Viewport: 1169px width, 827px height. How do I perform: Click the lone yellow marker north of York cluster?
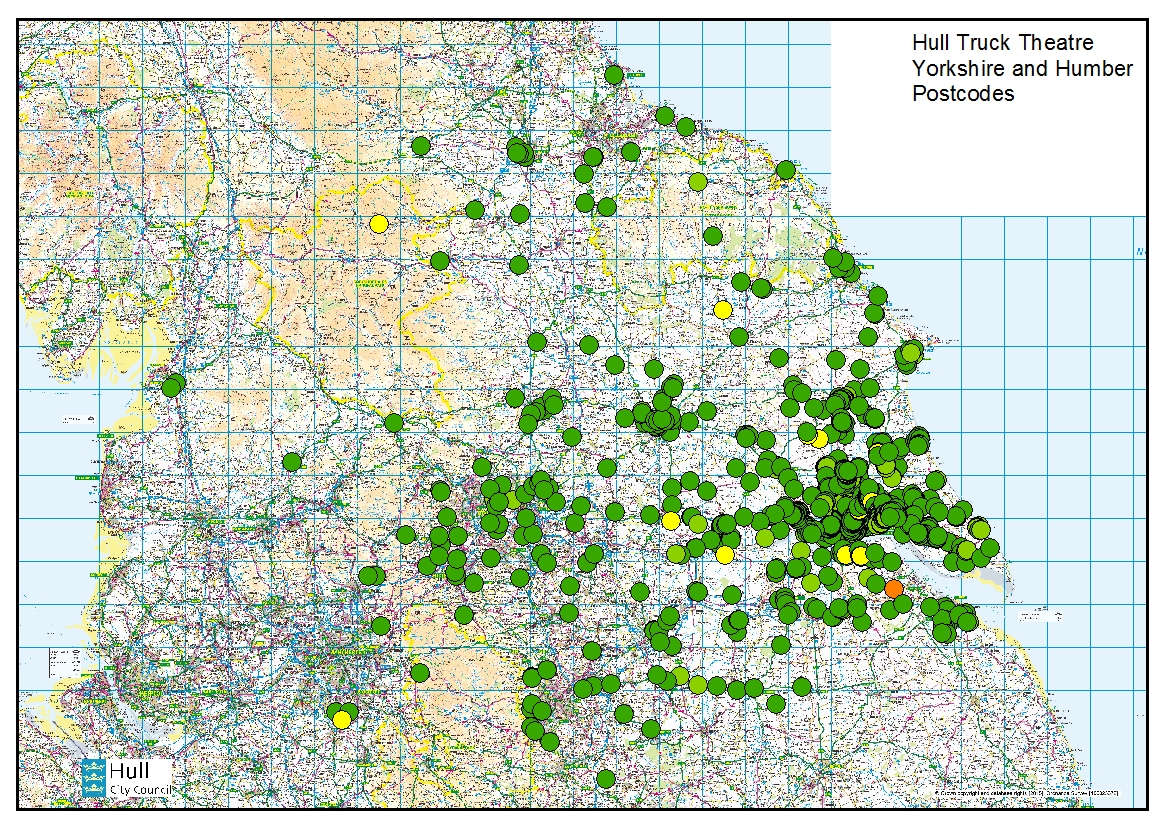coord(722,309)
